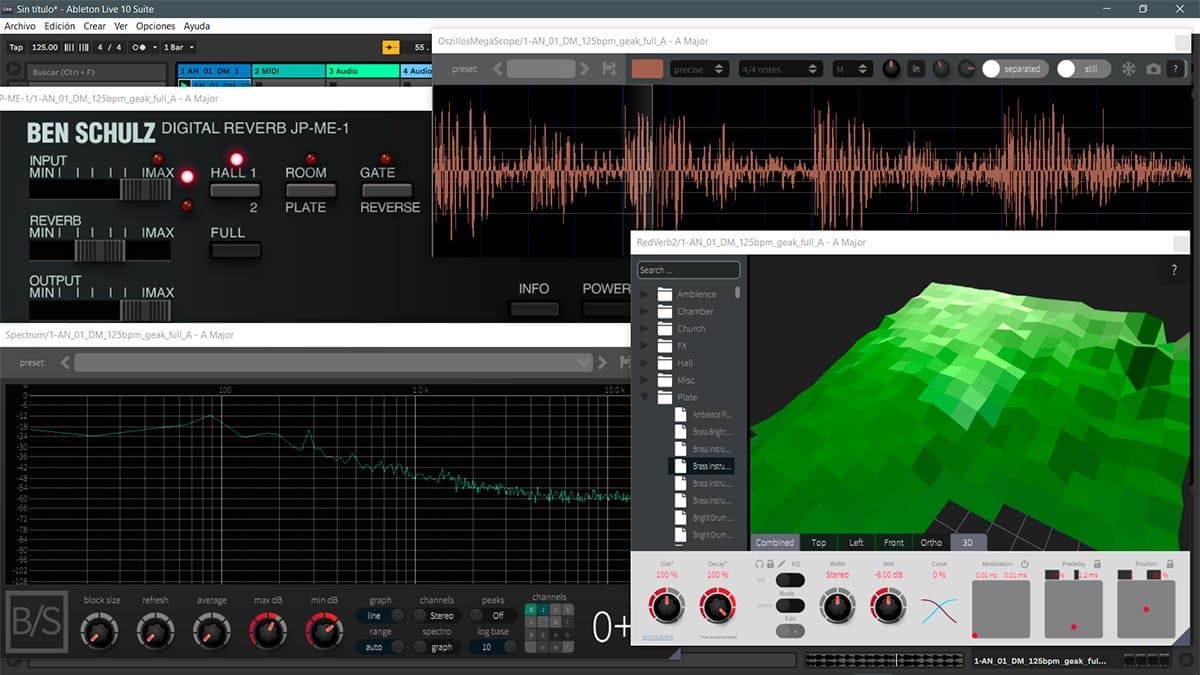This screenshot has height=675, width=1200.
Task: Click the yellow arrow toggle in Ableton's top bar
Action: tap(390, 47)
